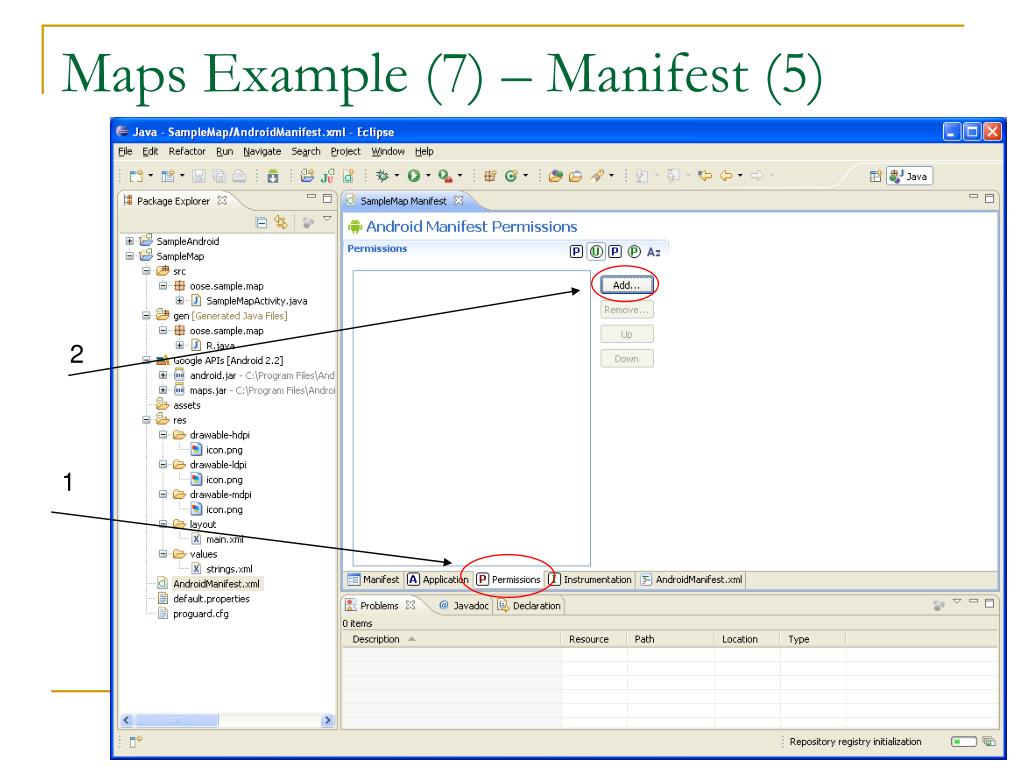This screenshot has width=1024, height=768.
Task: Click the Save toolbar icon
Action: point(199,176)
